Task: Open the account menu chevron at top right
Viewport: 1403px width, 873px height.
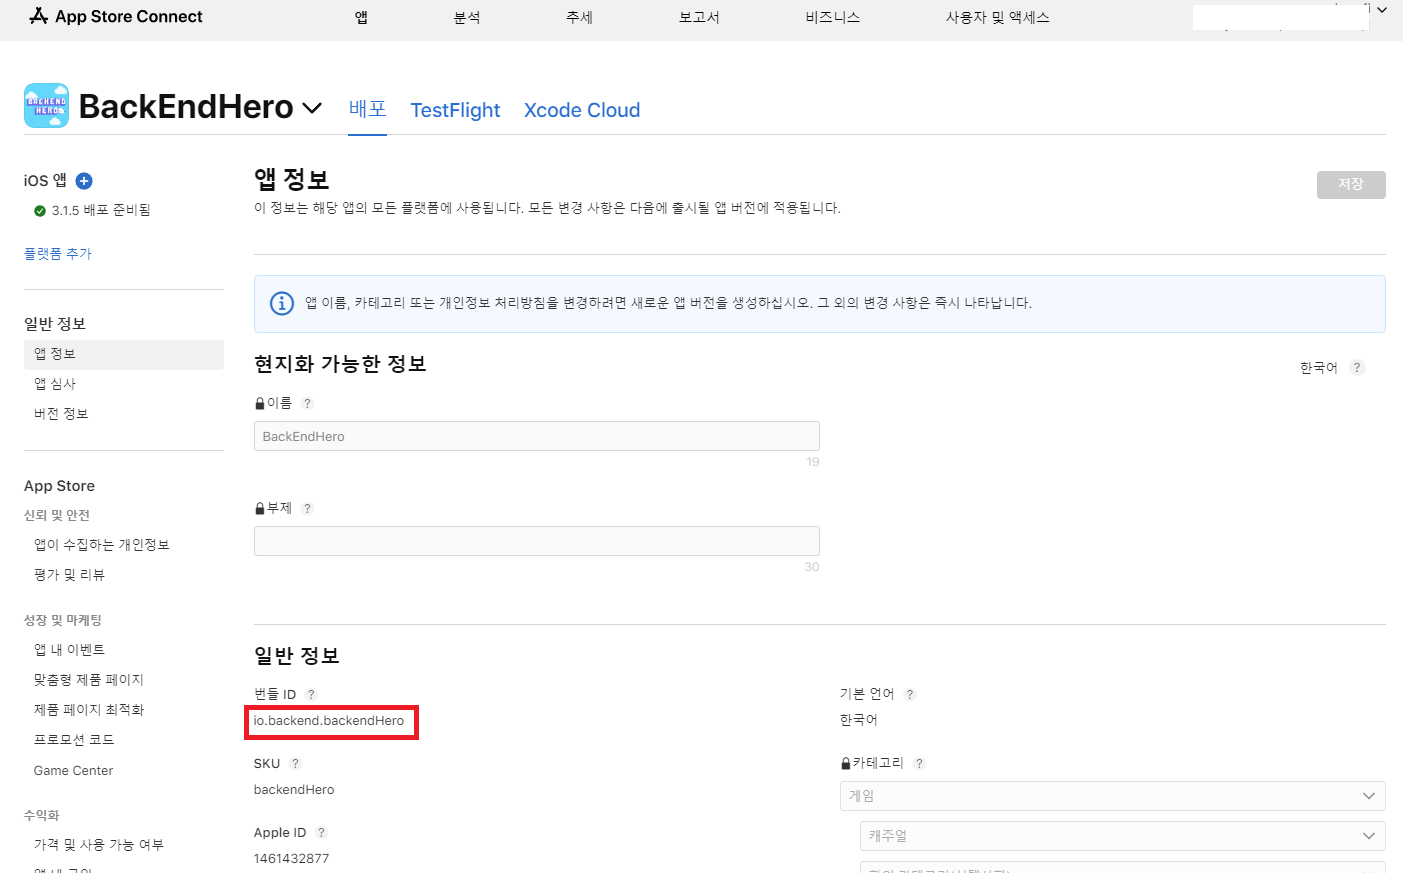Action: click(x=1382, y=10)
